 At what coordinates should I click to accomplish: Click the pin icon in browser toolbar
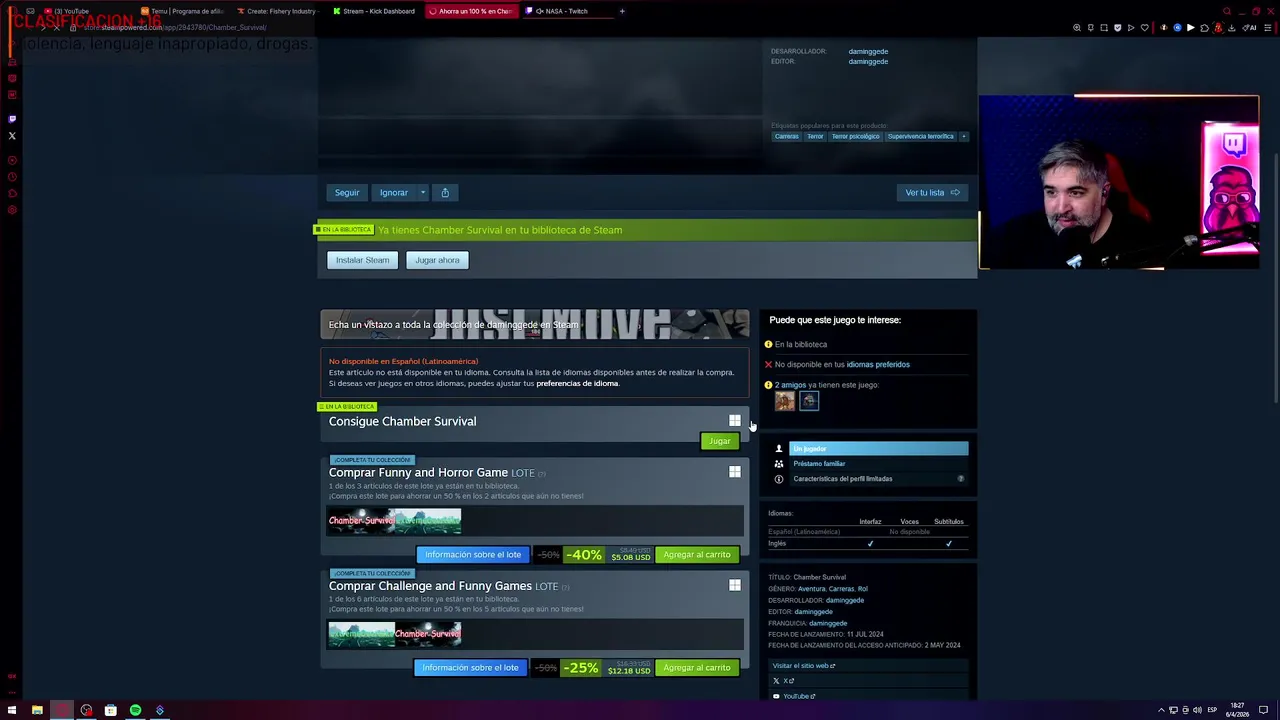click(x=1091, y=28)
